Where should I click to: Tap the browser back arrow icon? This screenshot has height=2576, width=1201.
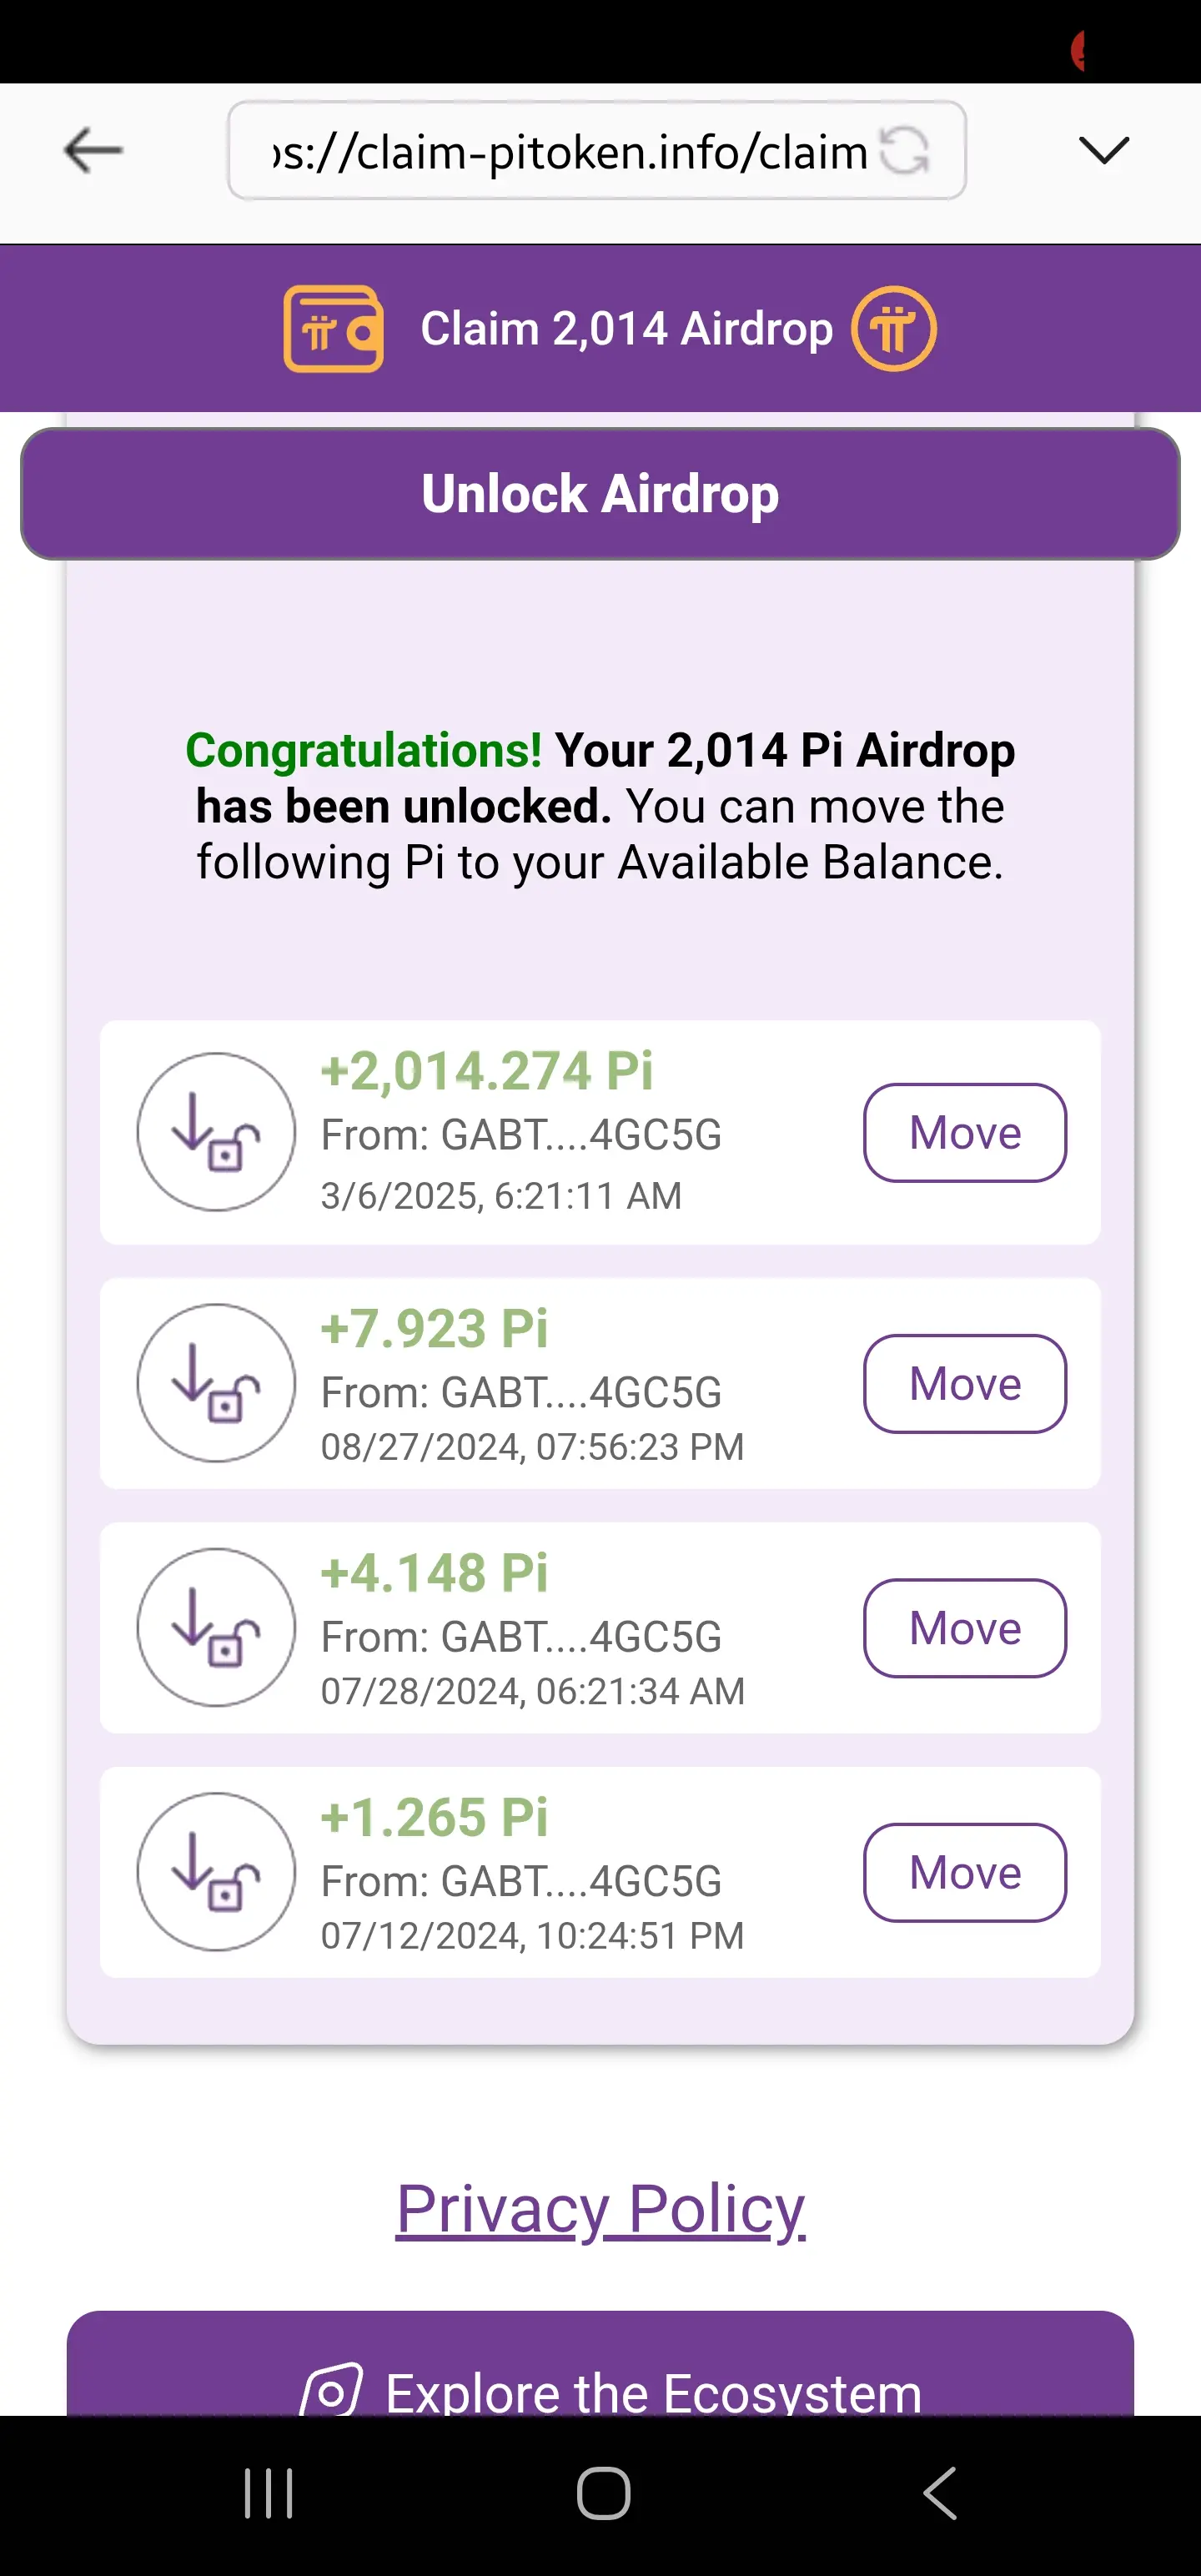pyautogui.click(x=93, y=151)
